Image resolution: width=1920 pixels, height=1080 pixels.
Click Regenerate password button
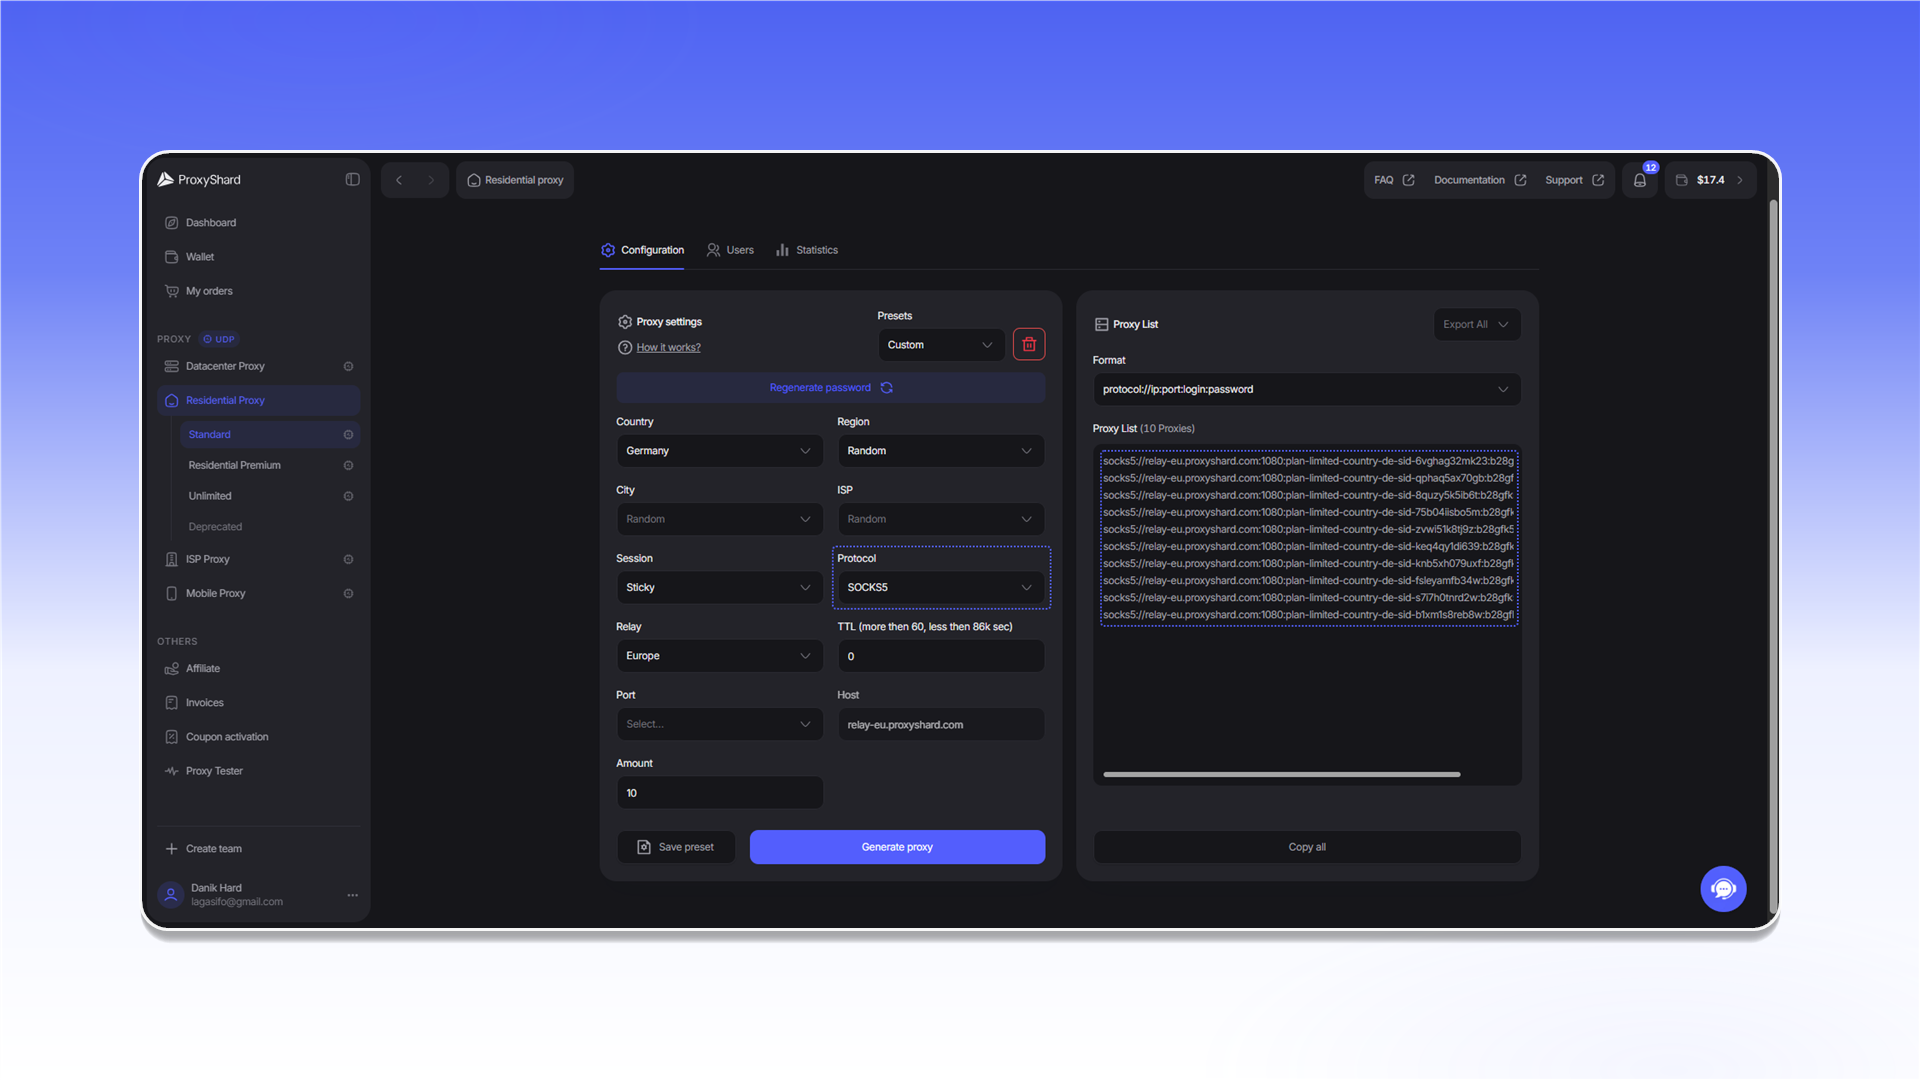(830, 388)
